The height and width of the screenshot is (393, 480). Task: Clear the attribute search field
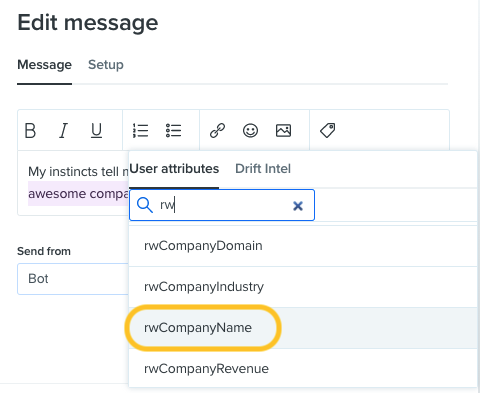(x=298, y=206)
